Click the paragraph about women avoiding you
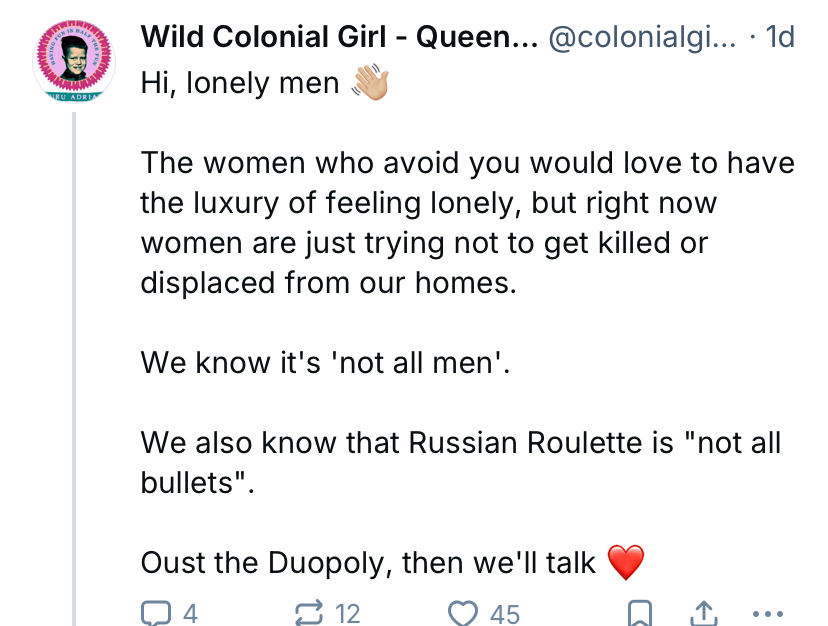Viewport: 828px width, 626px height. 460,221
